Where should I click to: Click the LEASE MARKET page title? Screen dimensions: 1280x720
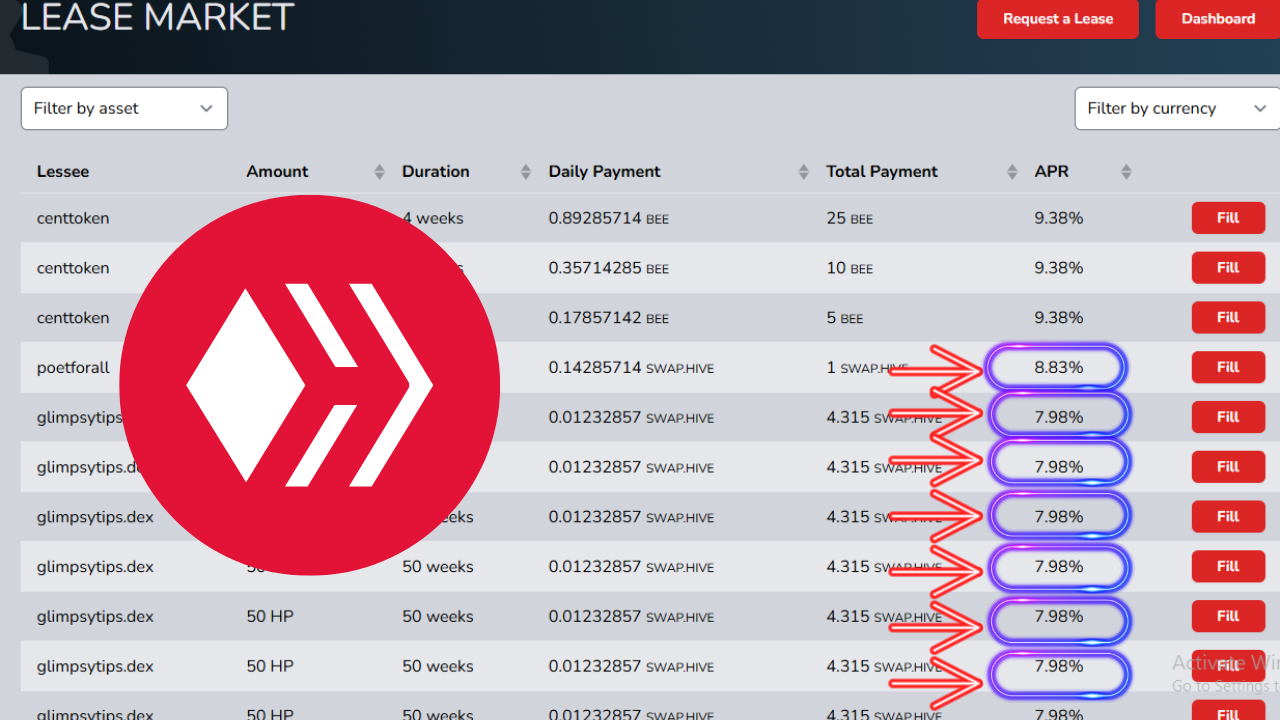pyautogui.click(x=157, y=16)
